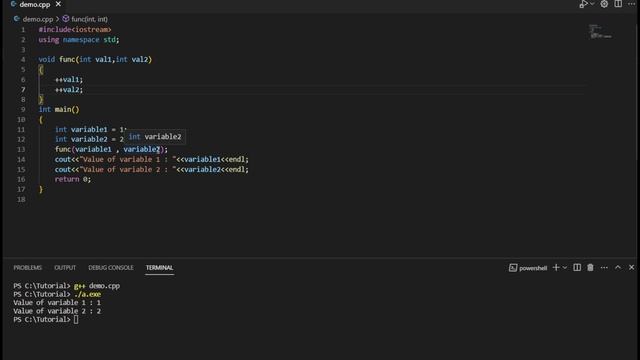Select the TERMINAL panel tab
This screenshot has width=640, height=360.
click(x=159, y=268)
